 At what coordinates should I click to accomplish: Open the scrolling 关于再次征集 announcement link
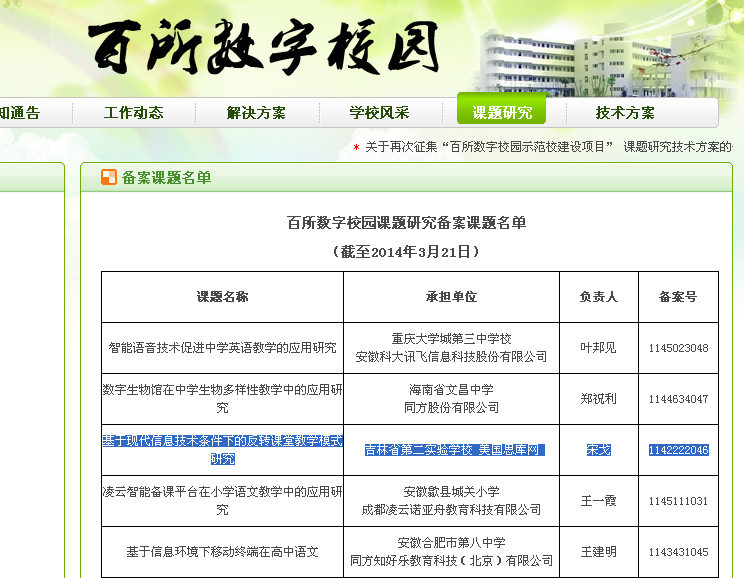[548, 147]
